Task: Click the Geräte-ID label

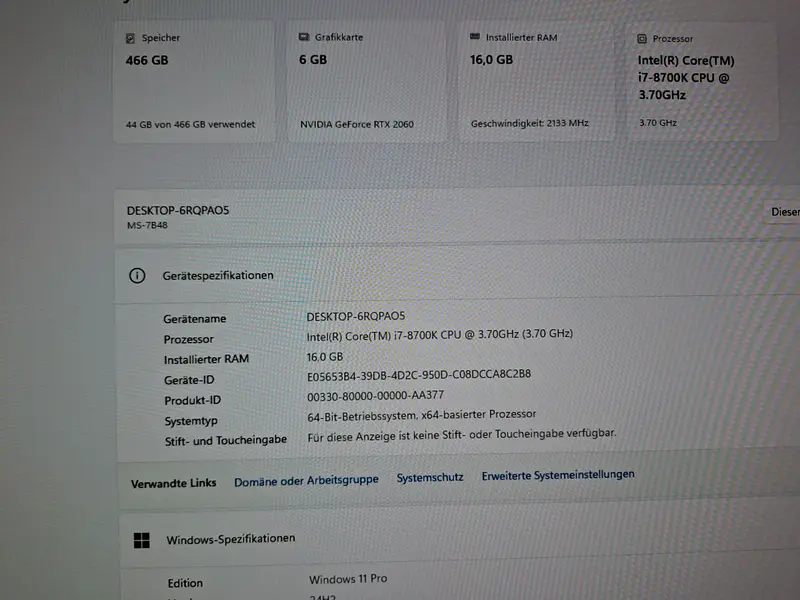Action: 189,380
